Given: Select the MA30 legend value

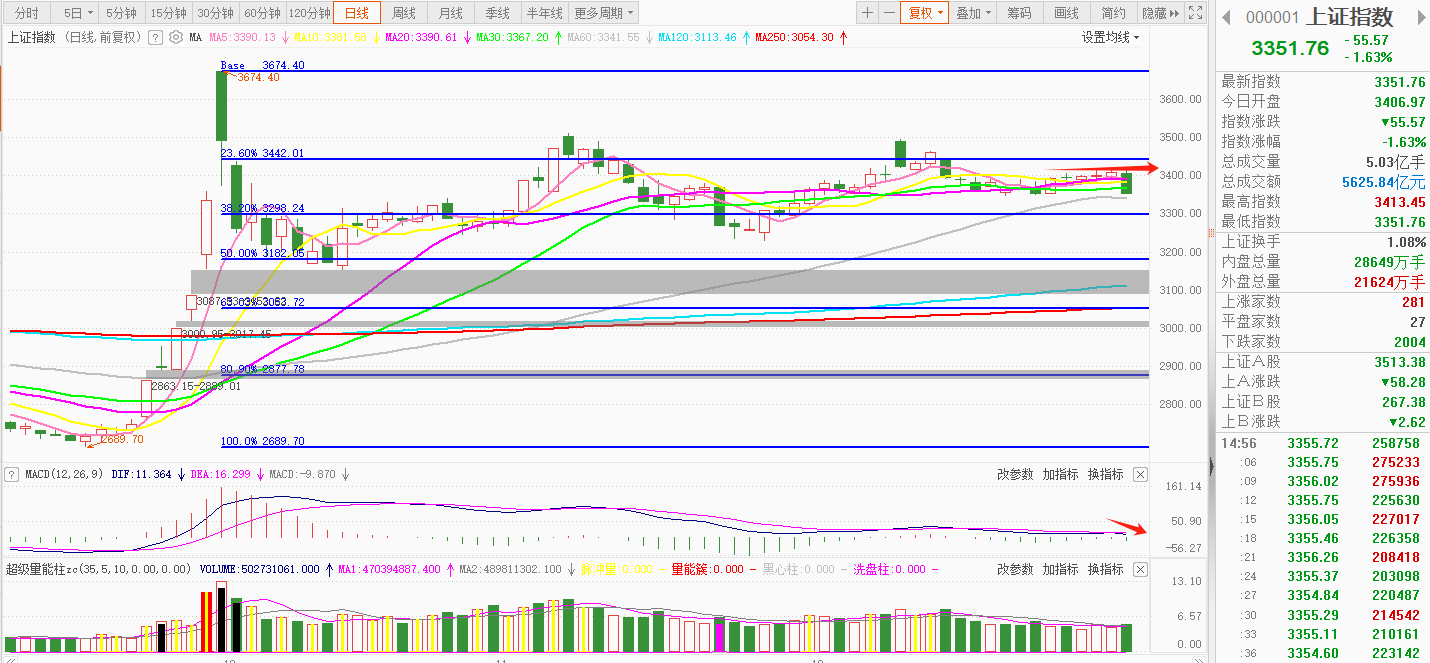Looking at the screenshot, I should point(512,37).
